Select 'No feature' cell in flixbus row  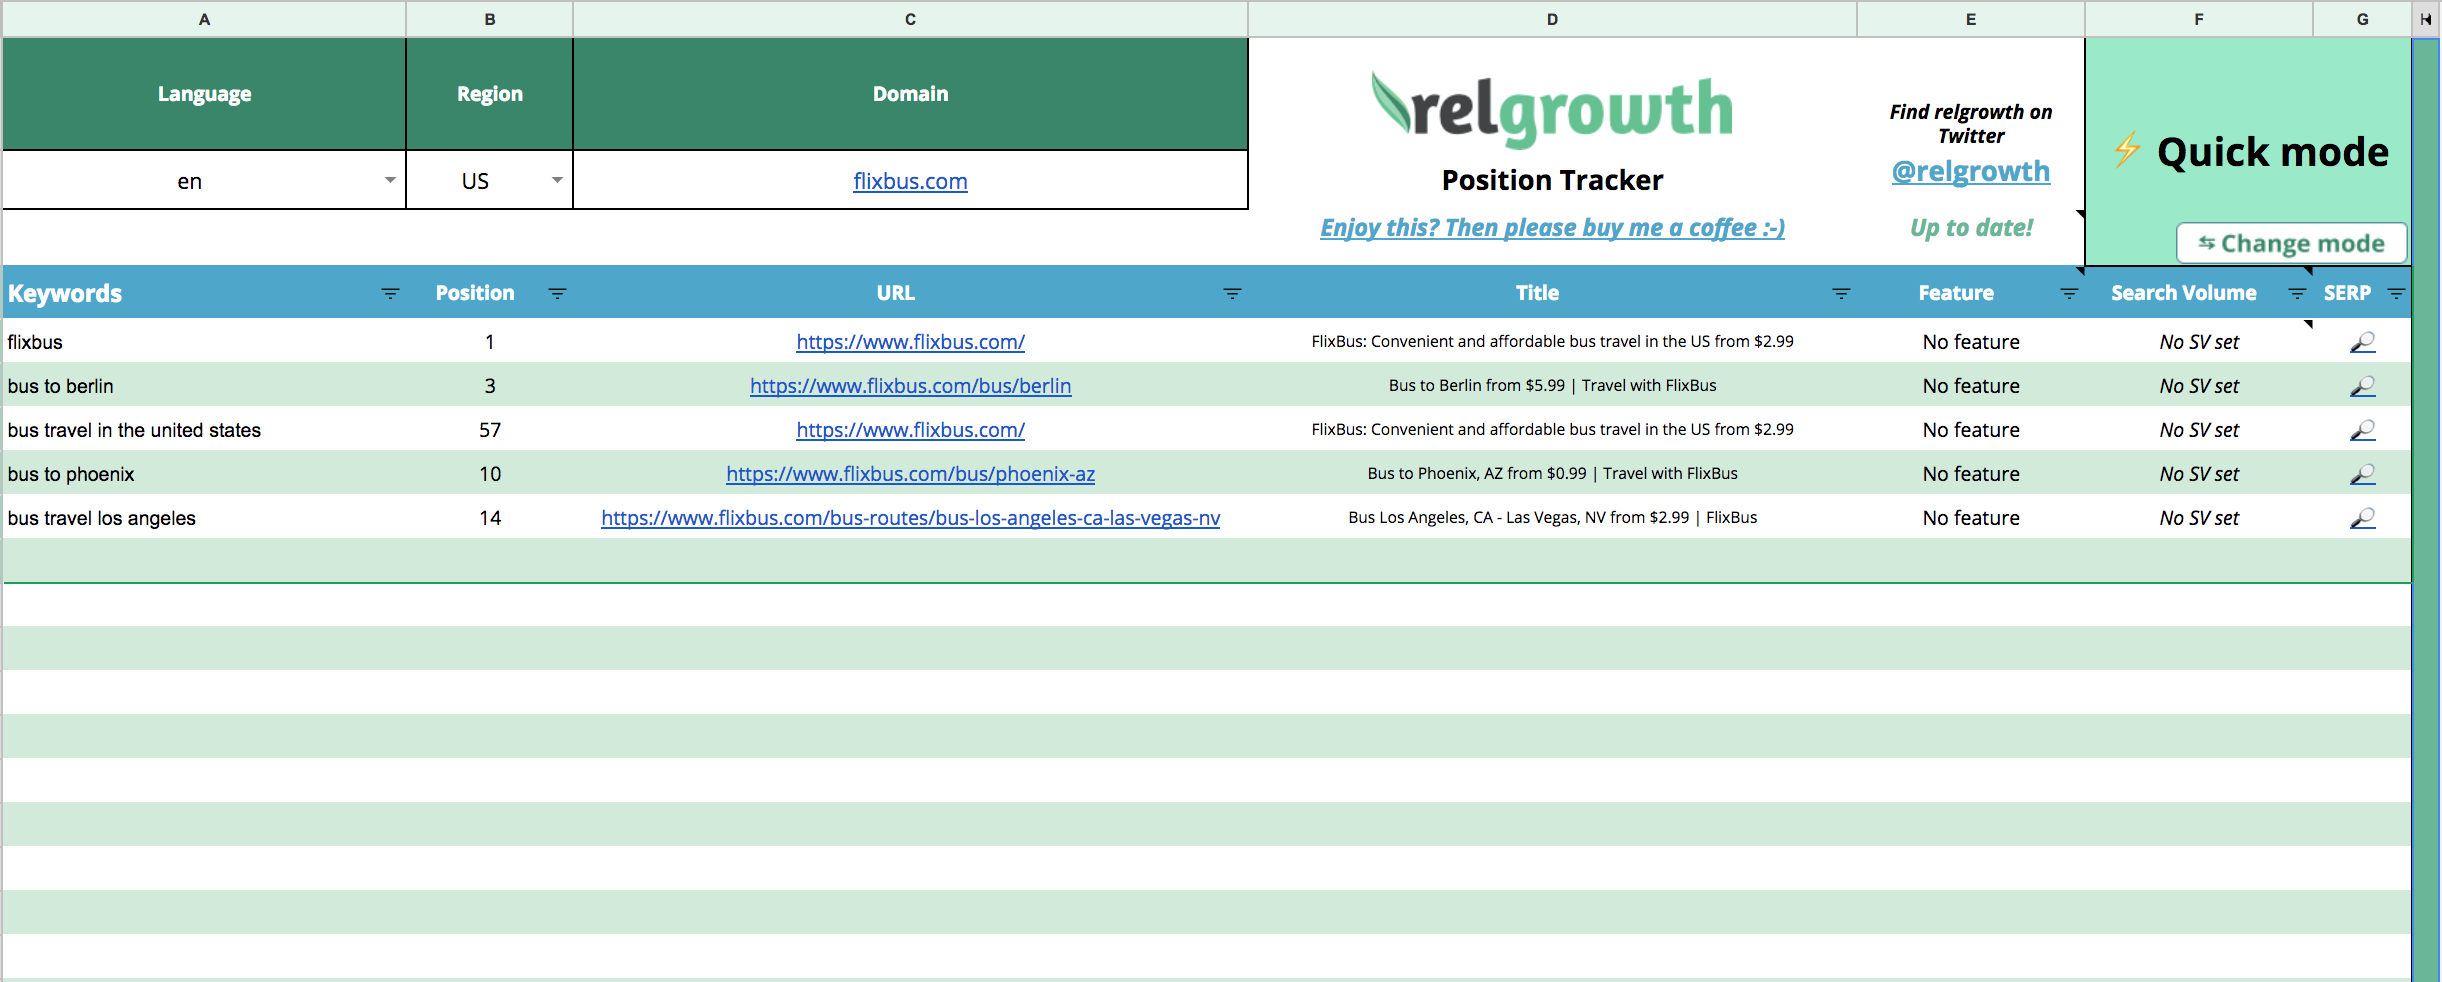pos(1971,342)
